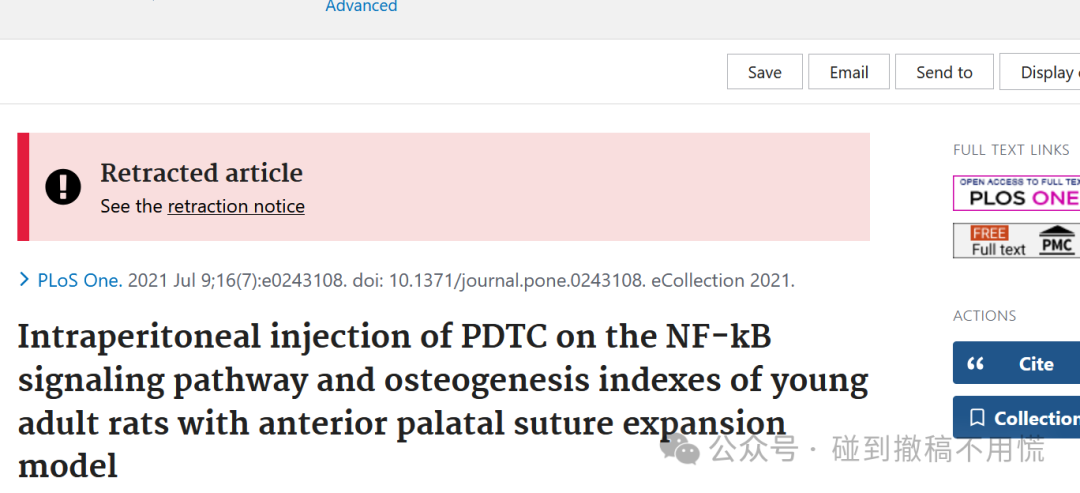Screen dimensions: 1080x493
Task: Open the Display options button
Action: [1039, 72]
